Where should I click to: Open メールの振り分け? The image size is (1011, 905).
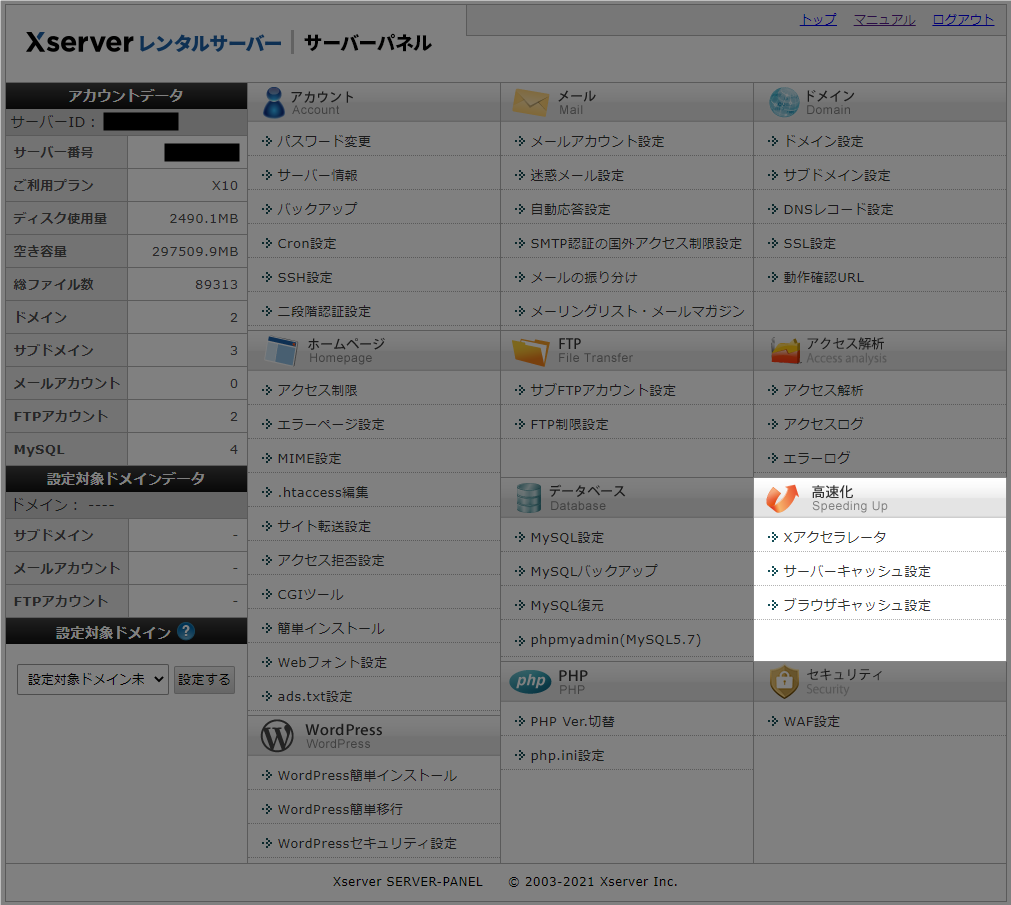point(584,278)
